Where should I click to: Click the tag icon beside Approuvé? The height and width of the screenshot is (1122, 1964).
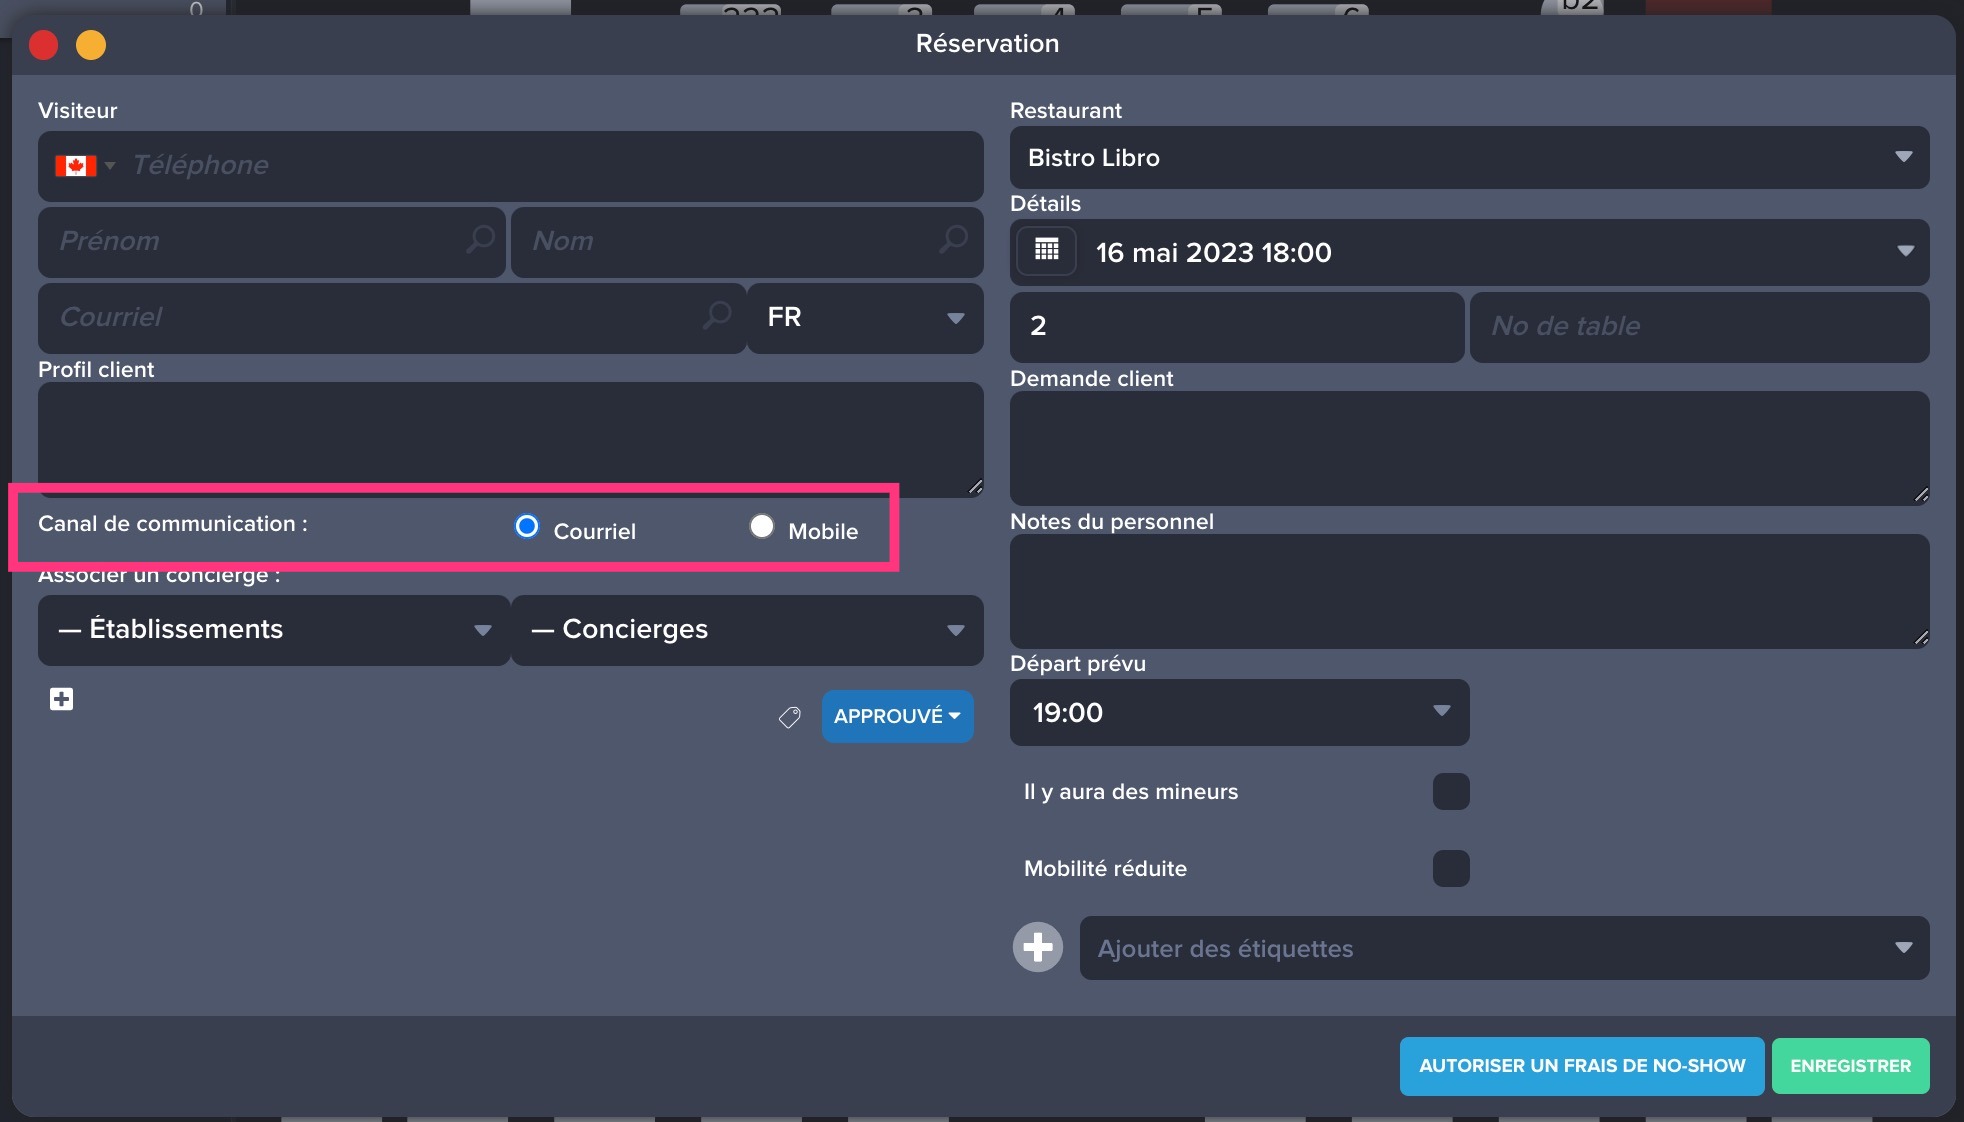click(x=789, y=717)
